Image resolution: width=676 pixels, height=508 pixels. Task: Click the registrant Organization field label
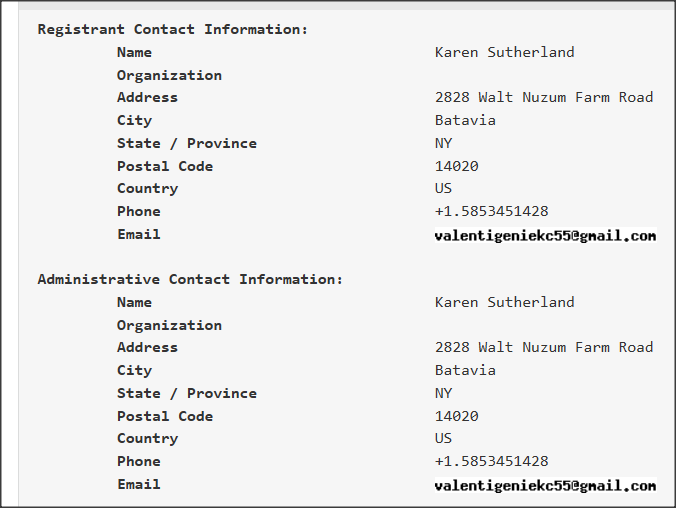tap(169, 75)
